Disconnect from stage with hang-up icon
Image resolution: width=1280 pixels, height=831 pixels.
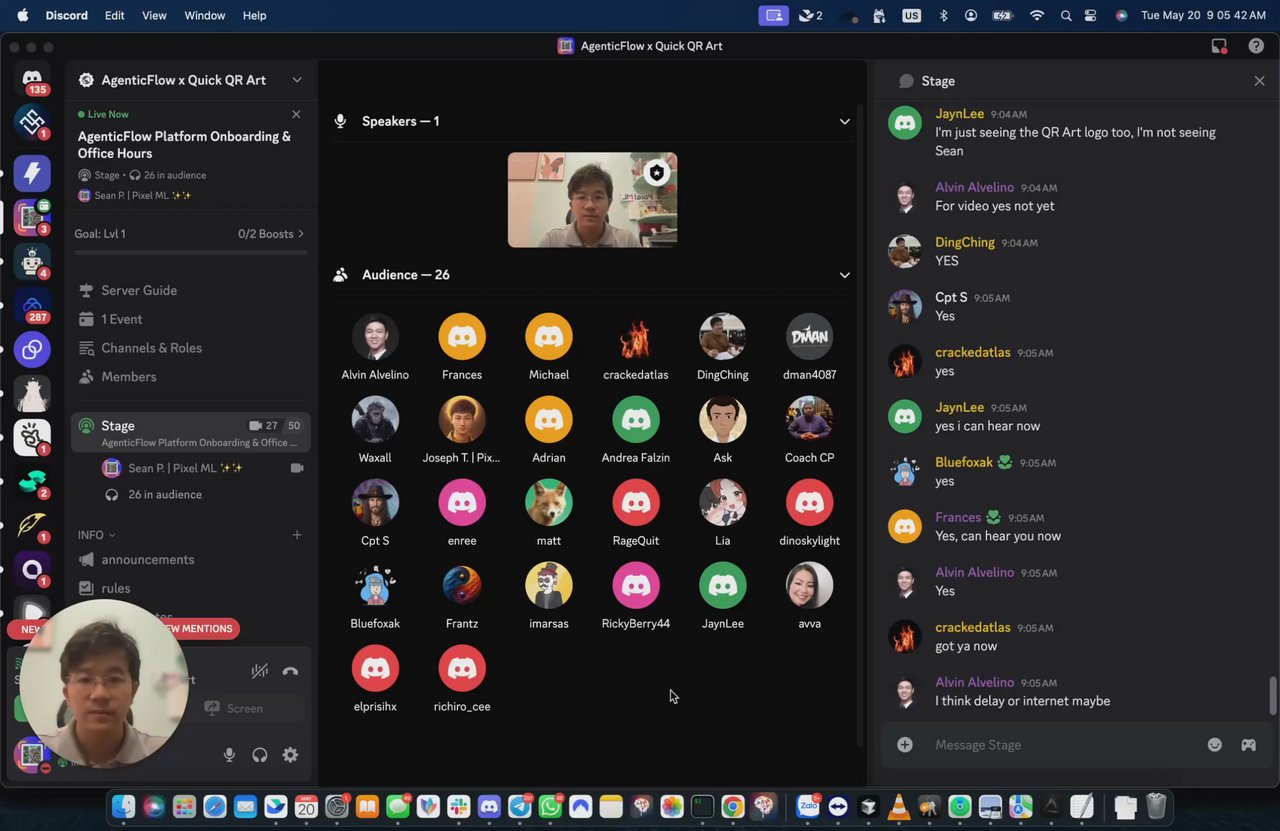(x=290, y=671)
